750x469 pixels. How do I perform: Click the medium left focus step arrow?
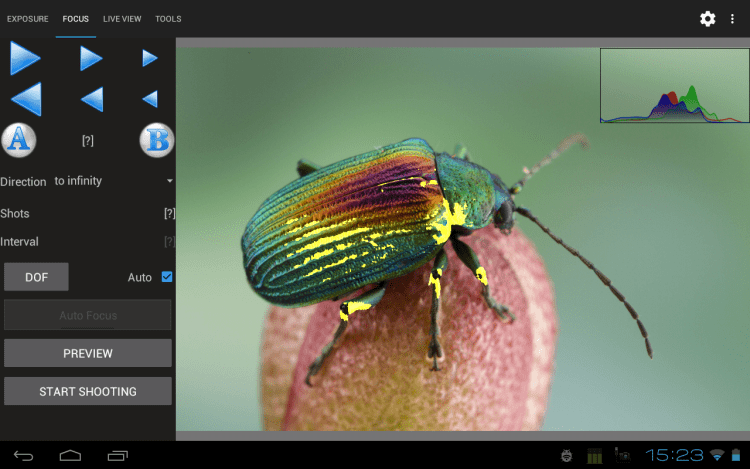click(91, 99)
